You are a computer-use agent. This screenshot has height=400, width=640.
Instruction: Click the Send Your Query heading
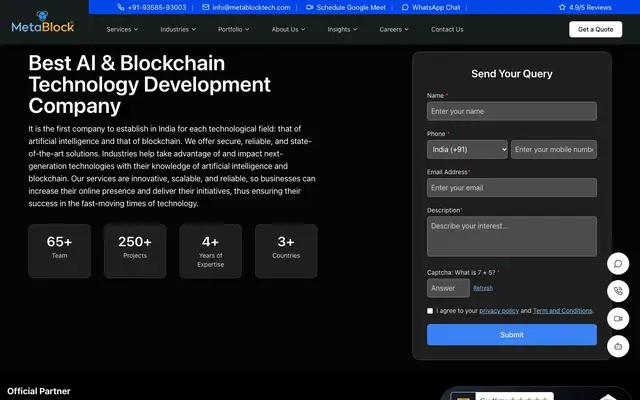click(512, 74)
